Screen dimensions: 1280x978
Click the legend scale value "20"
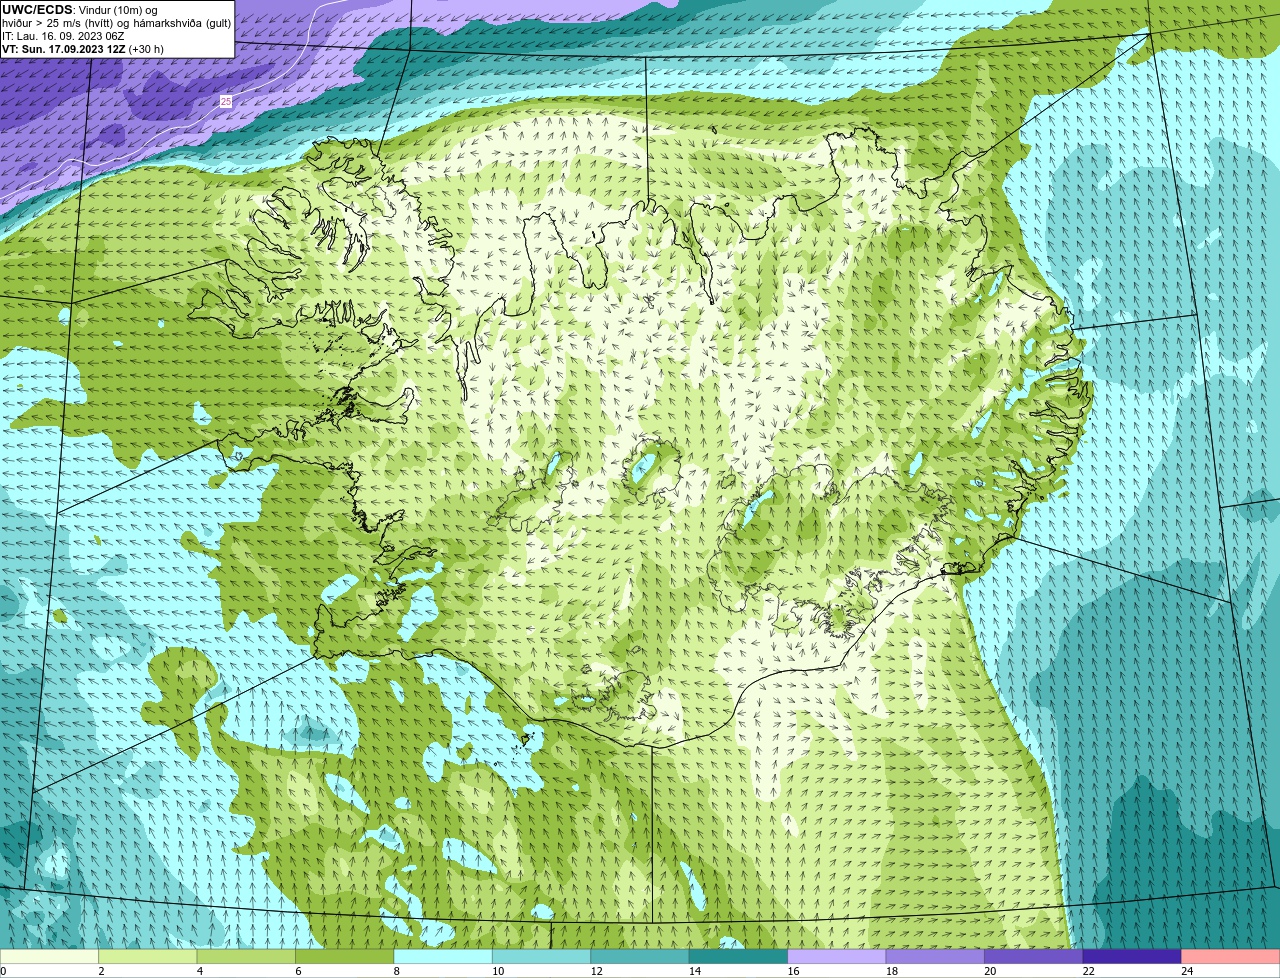[x=989, y=971]
